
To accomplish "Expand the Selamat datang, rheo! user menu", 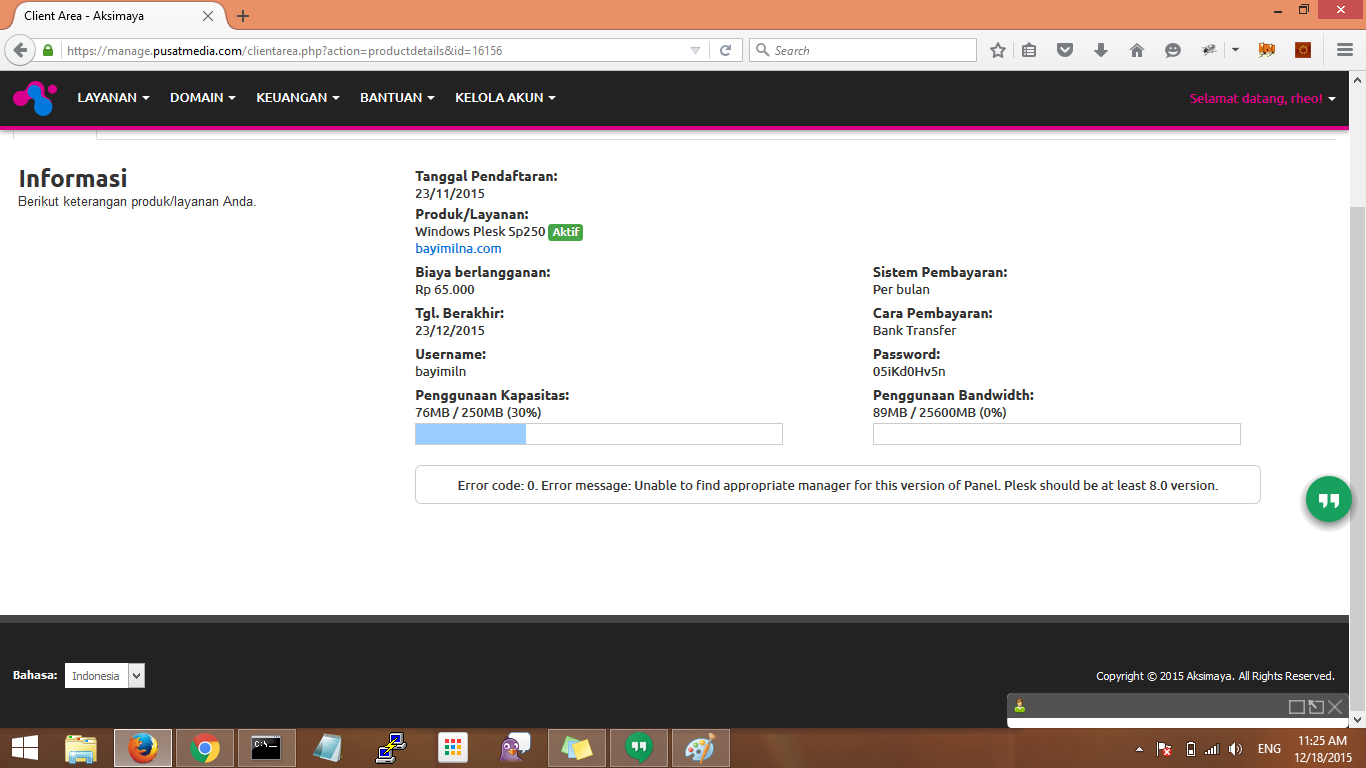I will coord(1263,98).
